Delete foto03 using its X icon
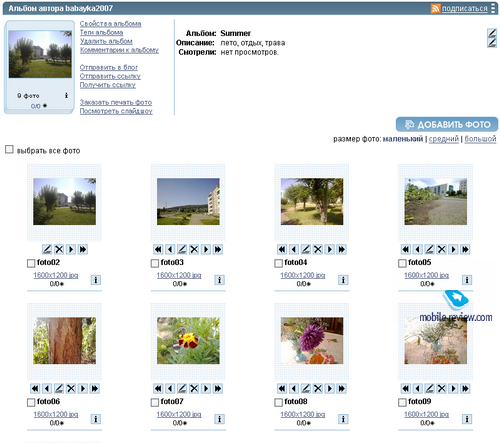This screenshot has width=500, height=443. 194,249
